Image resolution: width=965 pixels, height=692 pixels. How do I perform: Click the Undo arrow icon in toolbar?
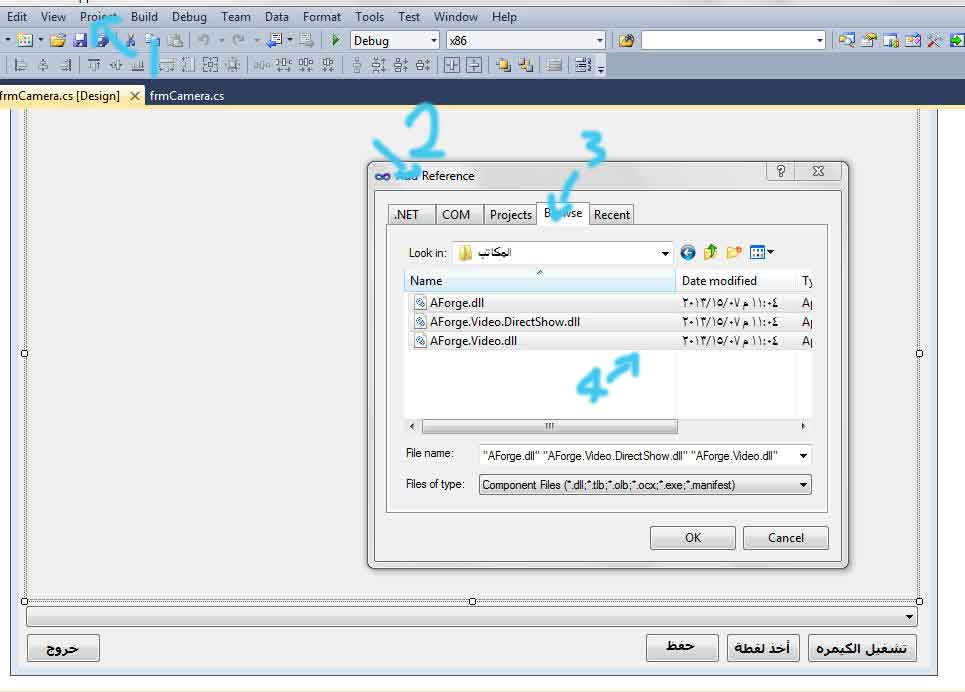(x=203, y=40)
